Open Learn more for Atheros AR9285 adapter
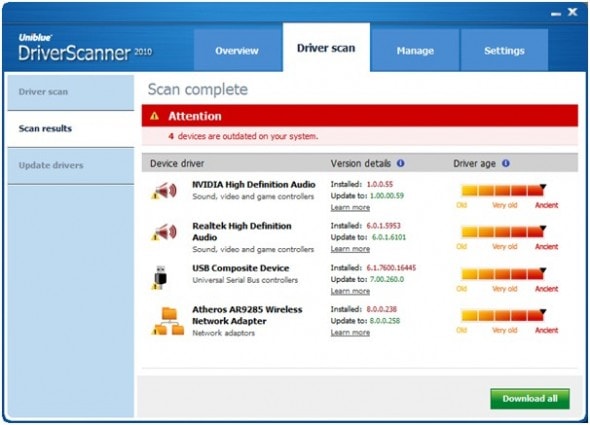This screenshot has width=590, height=425. pos(350,332)
